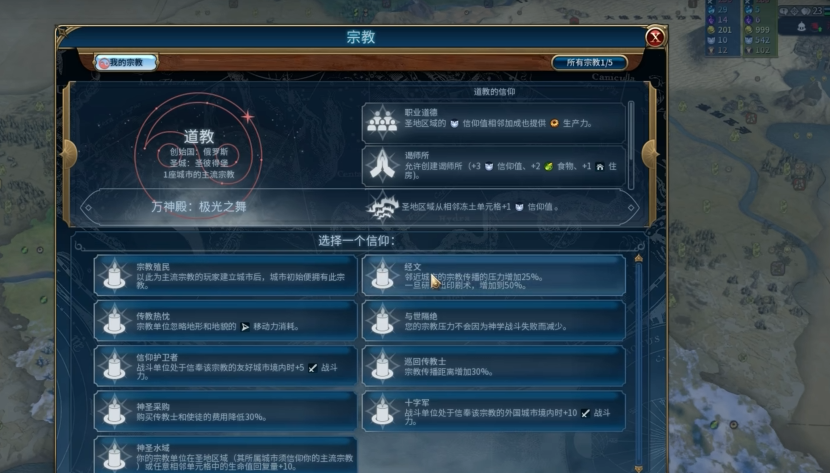Screen dimensions: 830x473
Task: Choose the 传教热忱 belief option
Action: (x=225, y=321)
